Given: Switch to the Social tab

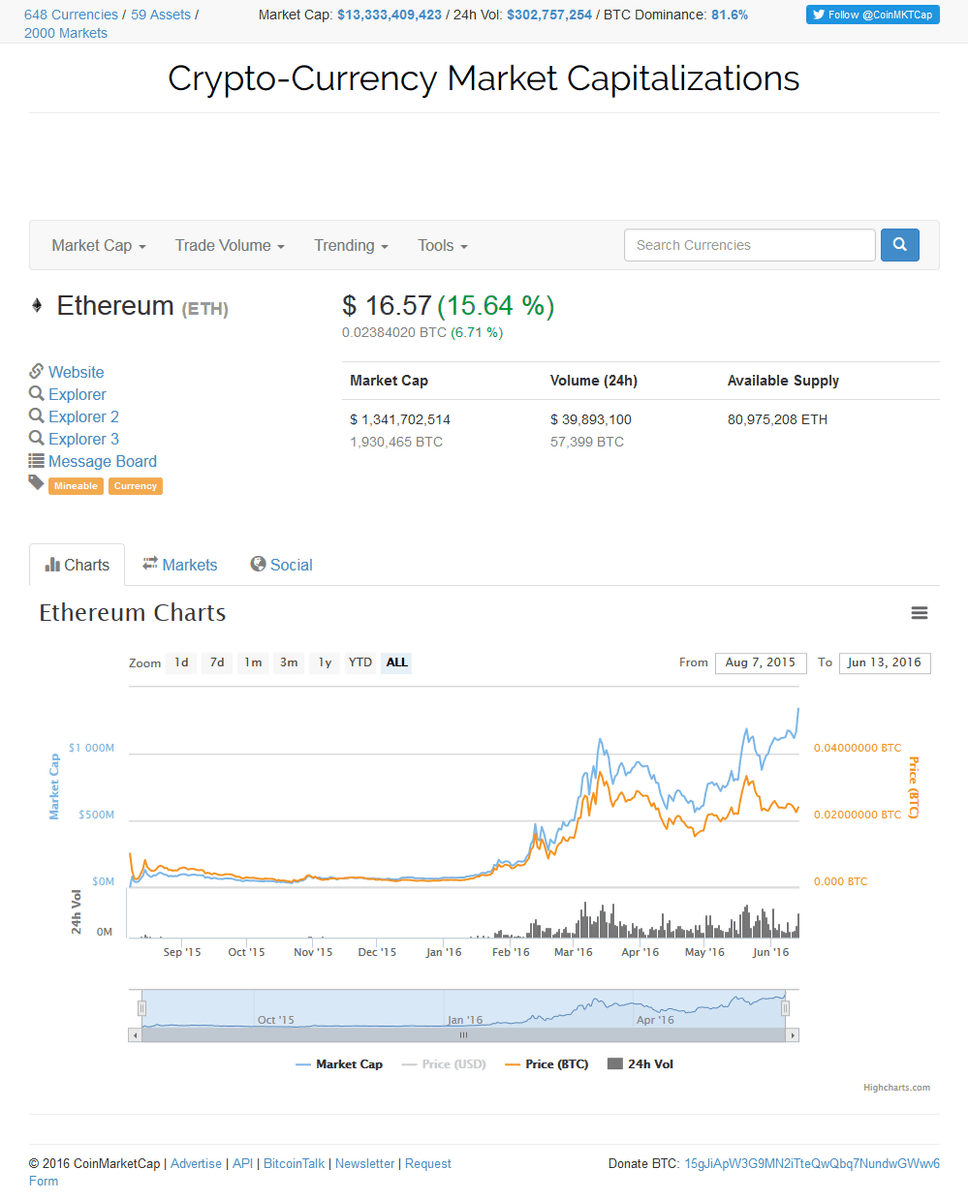Looking at the screenshot, I should (282, 565).
